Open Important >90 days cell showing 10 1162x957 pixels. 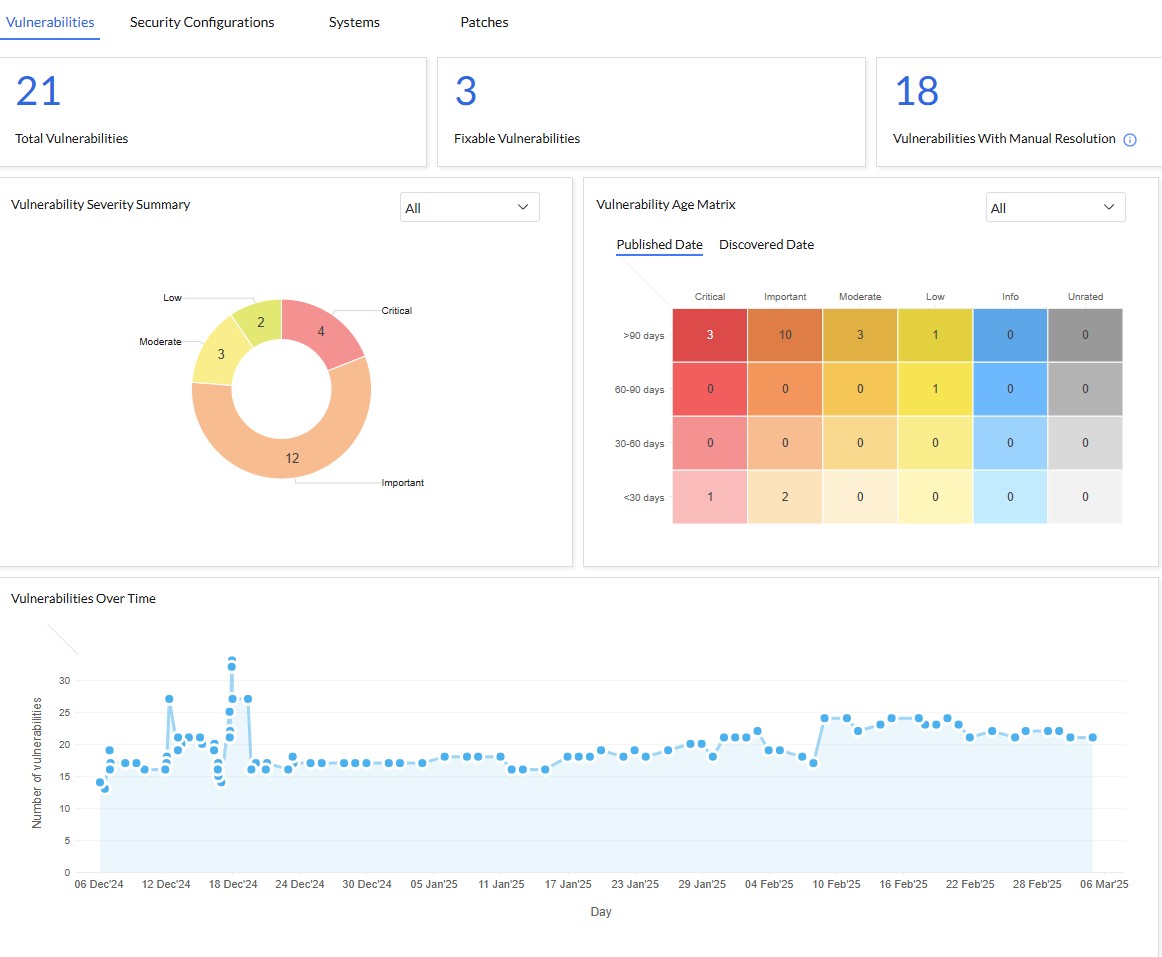[x=785, y=335]
